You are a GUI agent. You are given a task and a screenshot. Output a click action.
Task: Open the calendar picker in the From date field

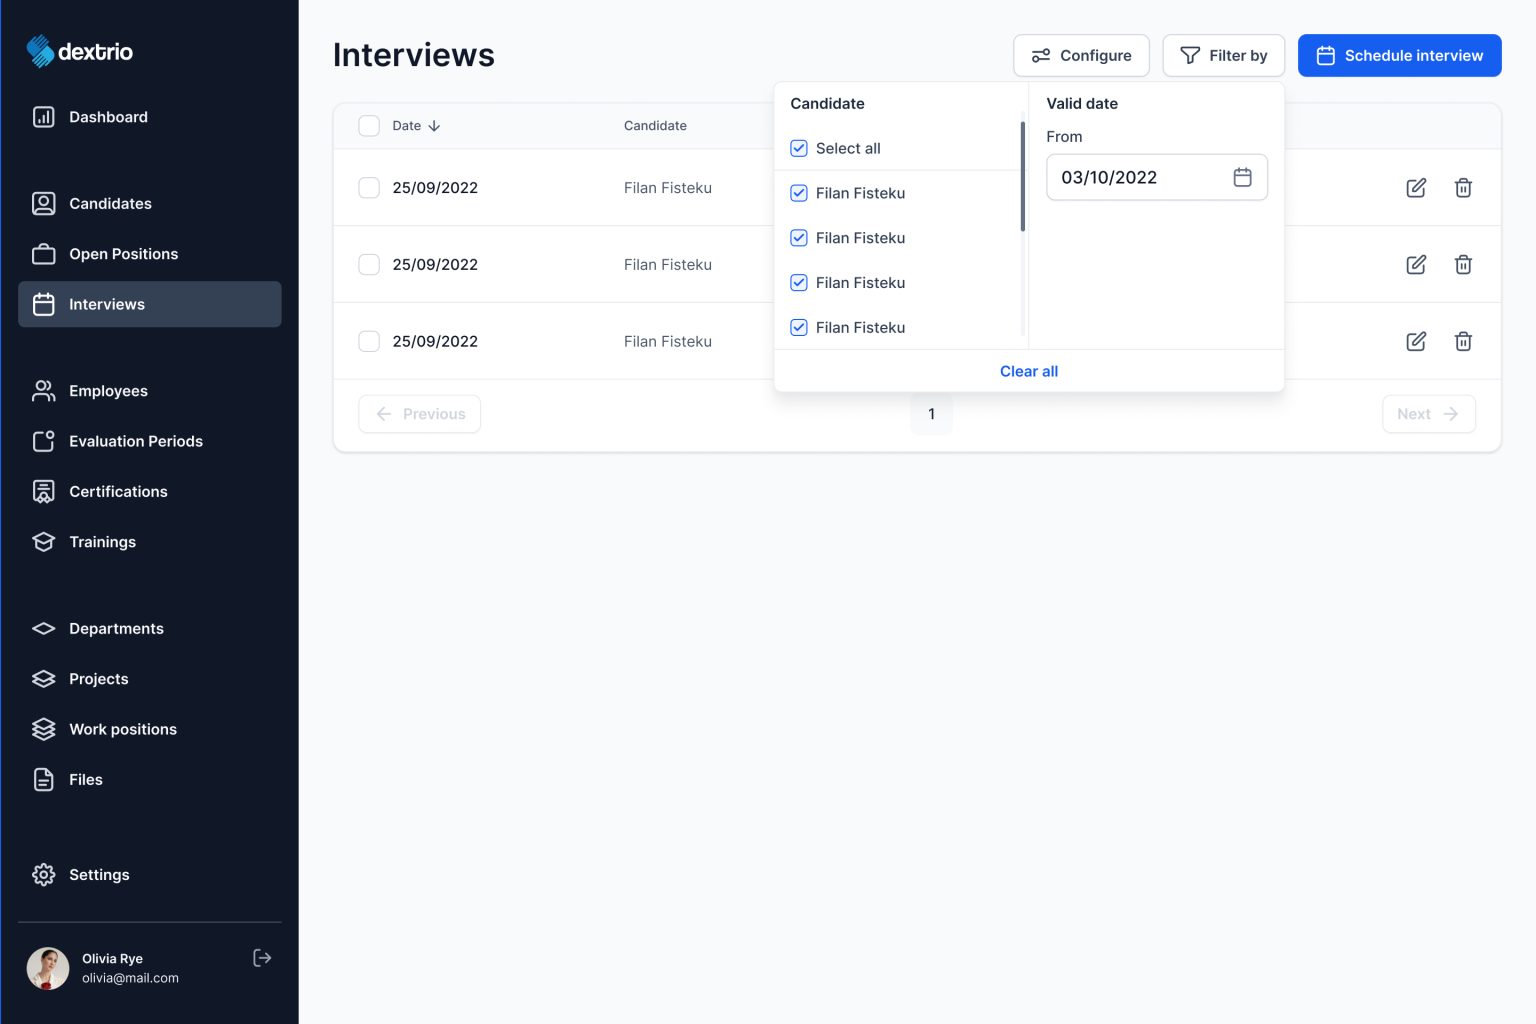click(x=1242, y=177)
